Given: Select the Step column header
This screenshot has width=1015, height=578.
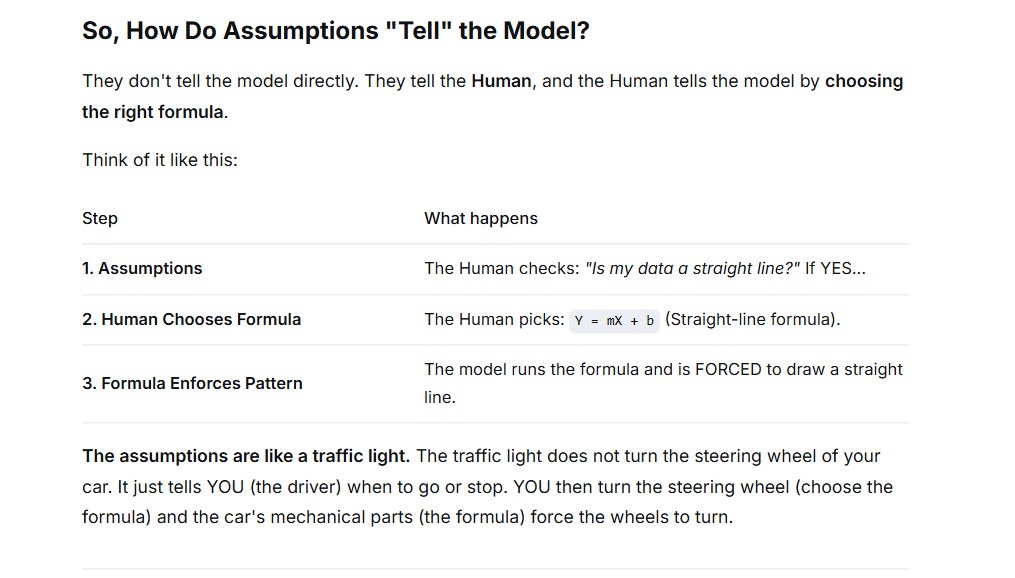Looking at the screenshot, I should [x=100, y=219].
